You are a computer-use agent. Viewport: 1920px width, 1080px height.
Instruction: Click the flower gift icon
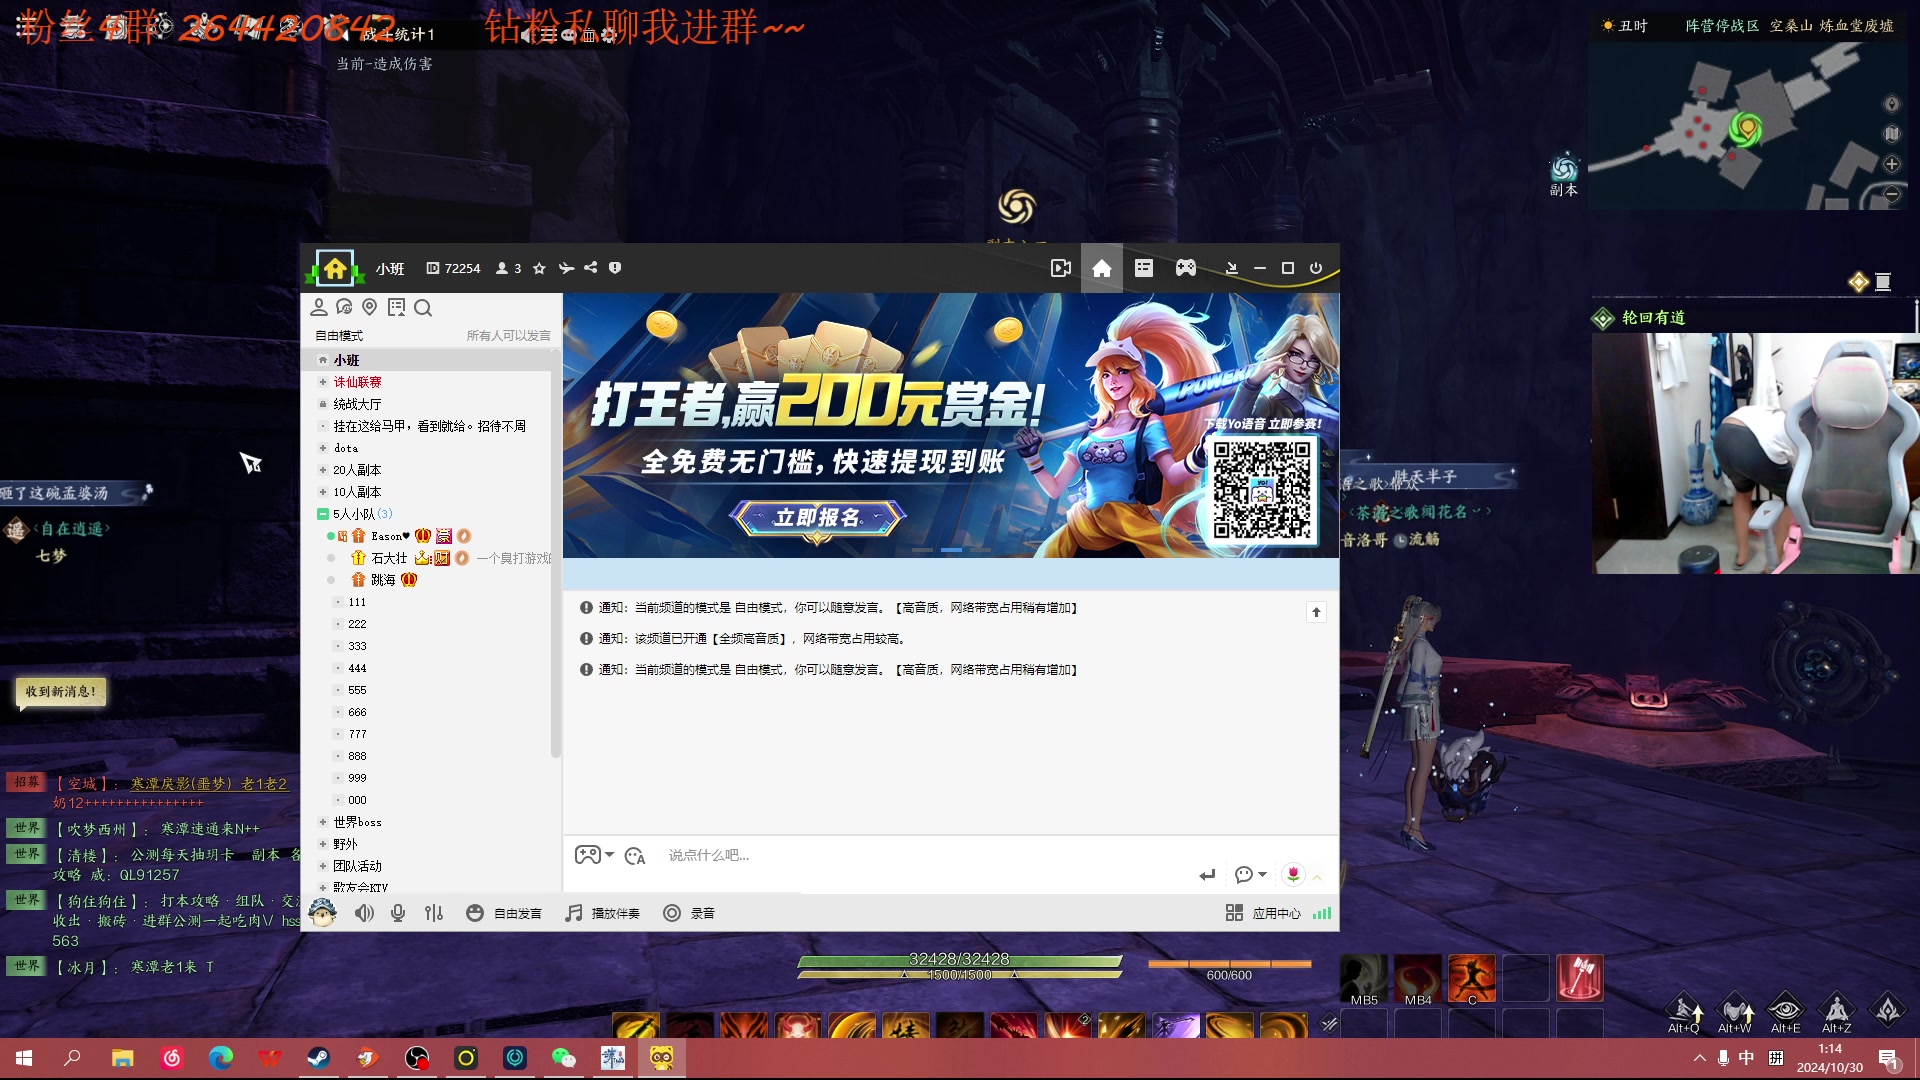[1293, 875]
